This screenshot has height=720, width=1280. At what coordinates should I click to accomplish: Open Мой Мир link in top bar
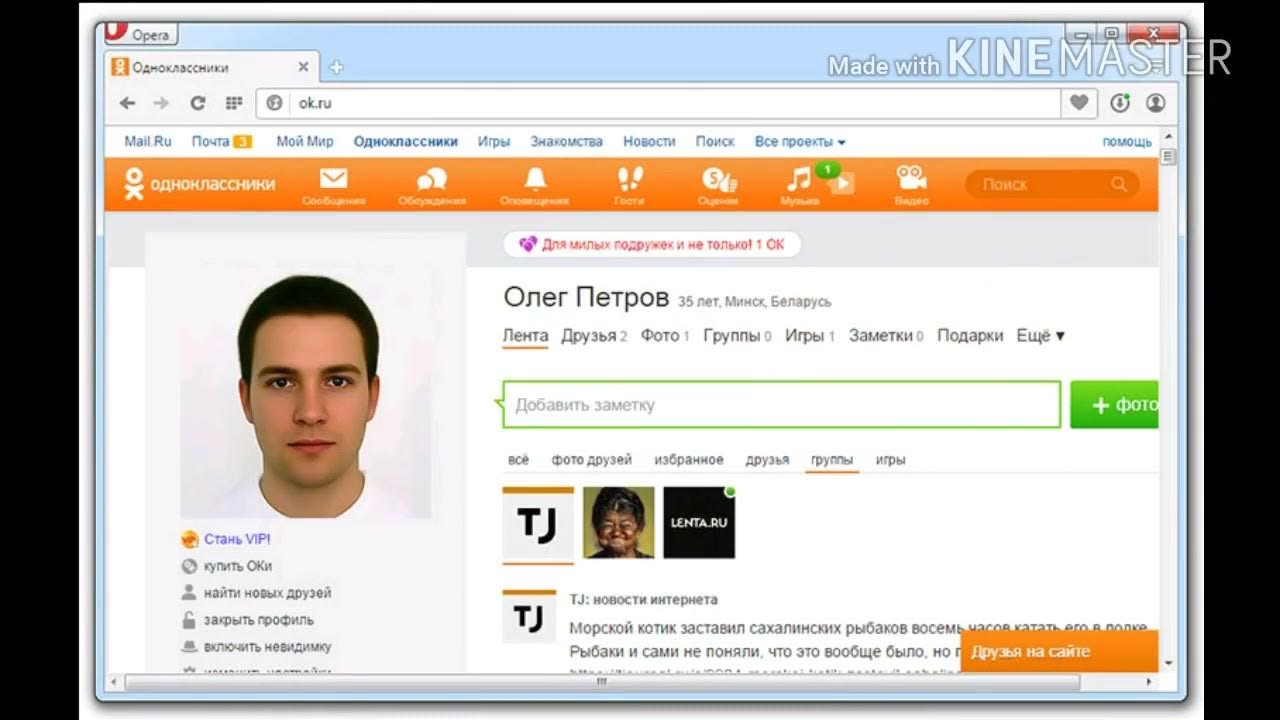tap(305, 142)
